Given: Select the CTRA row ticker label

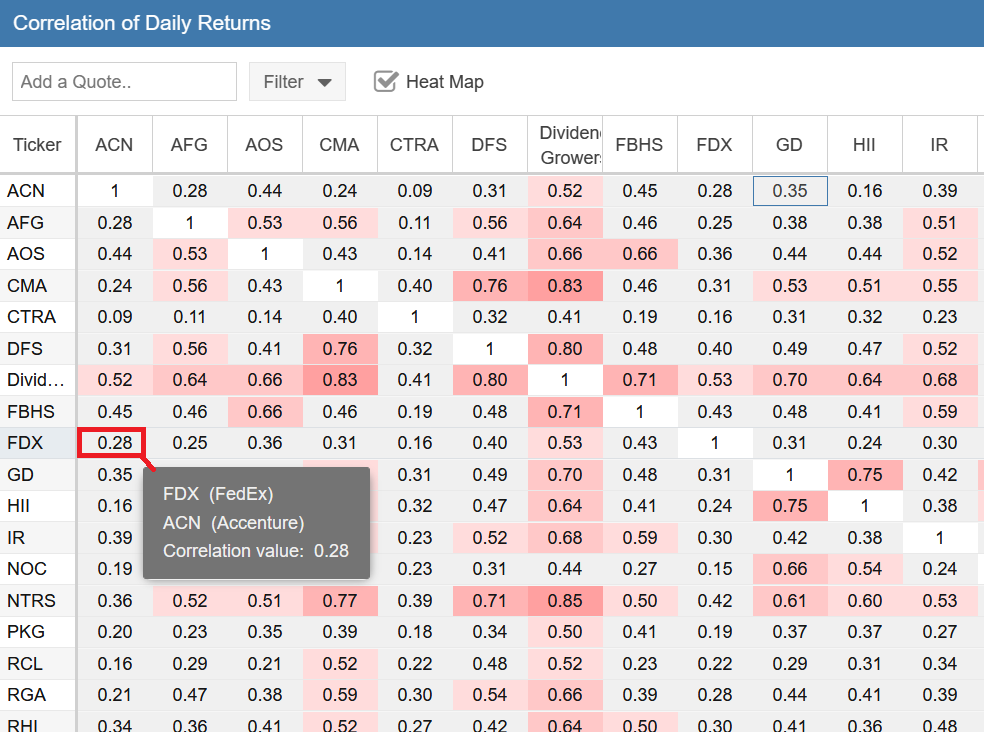Looking at the screenshot, I should point(31,317).
